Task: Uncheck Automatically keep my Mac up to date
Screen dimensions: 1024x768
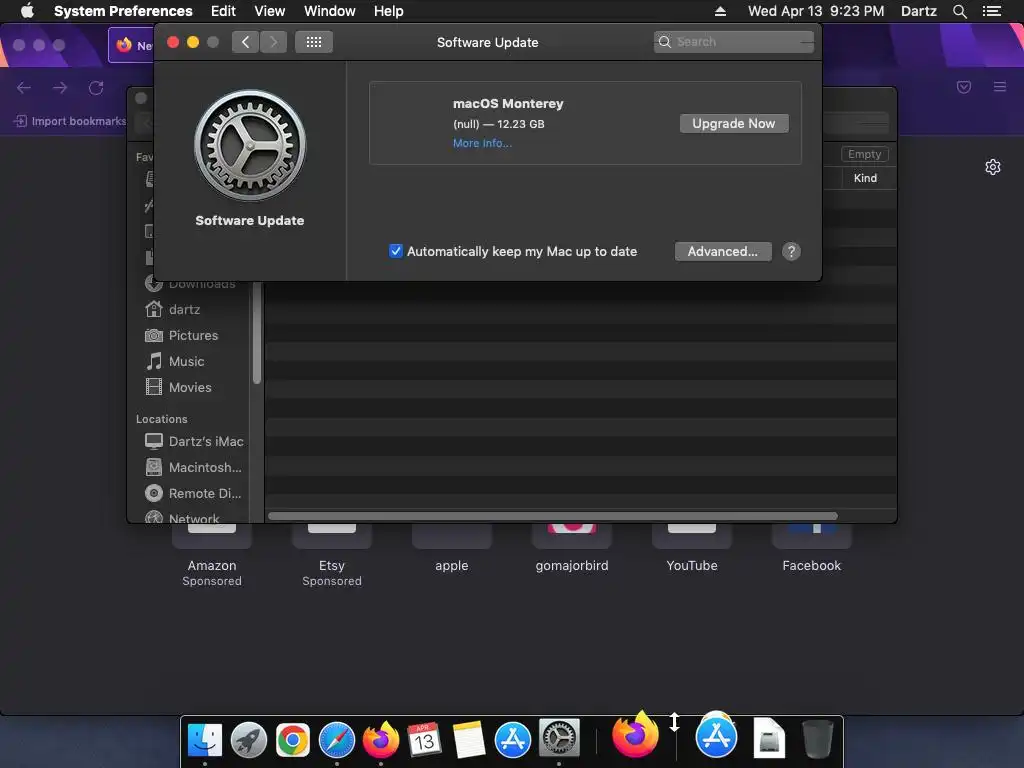Action: tap(396, 251)
